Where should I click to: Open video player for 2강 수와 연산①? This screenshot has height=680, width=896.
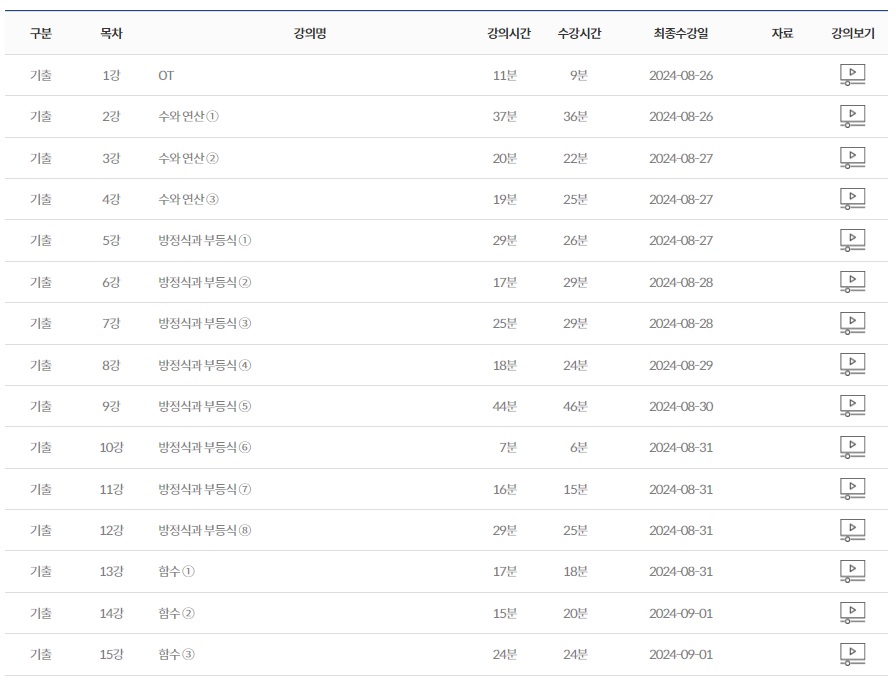pyautogui.click(x=852, y=116)
